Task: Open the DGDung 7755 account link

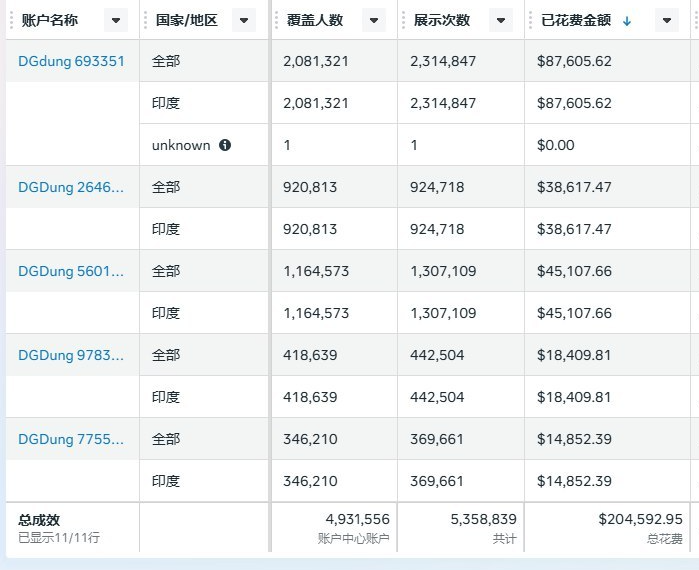Action: [71, 439]
